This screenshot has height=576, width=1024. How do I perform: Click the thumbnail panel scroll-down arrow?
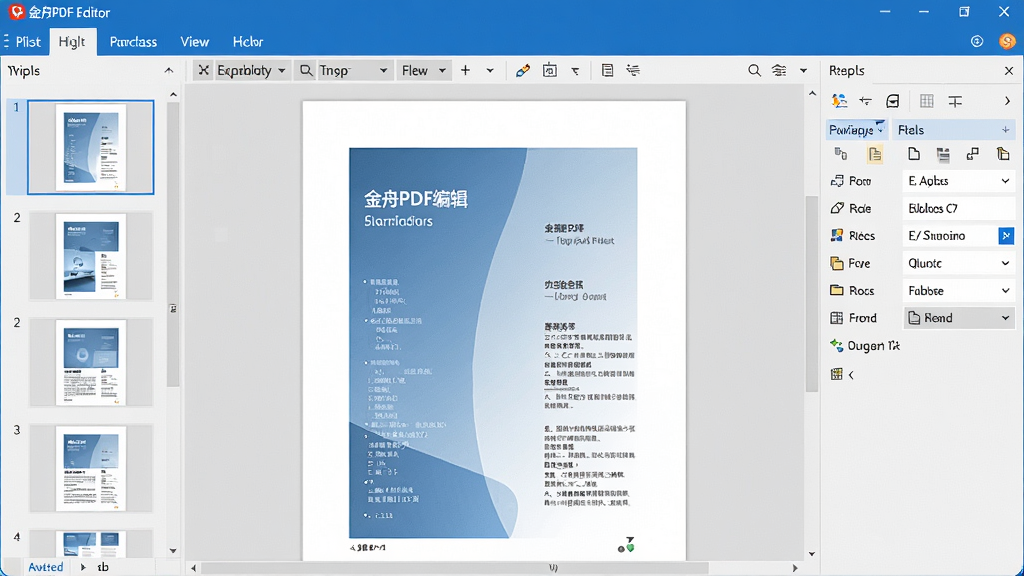point(173,551)
